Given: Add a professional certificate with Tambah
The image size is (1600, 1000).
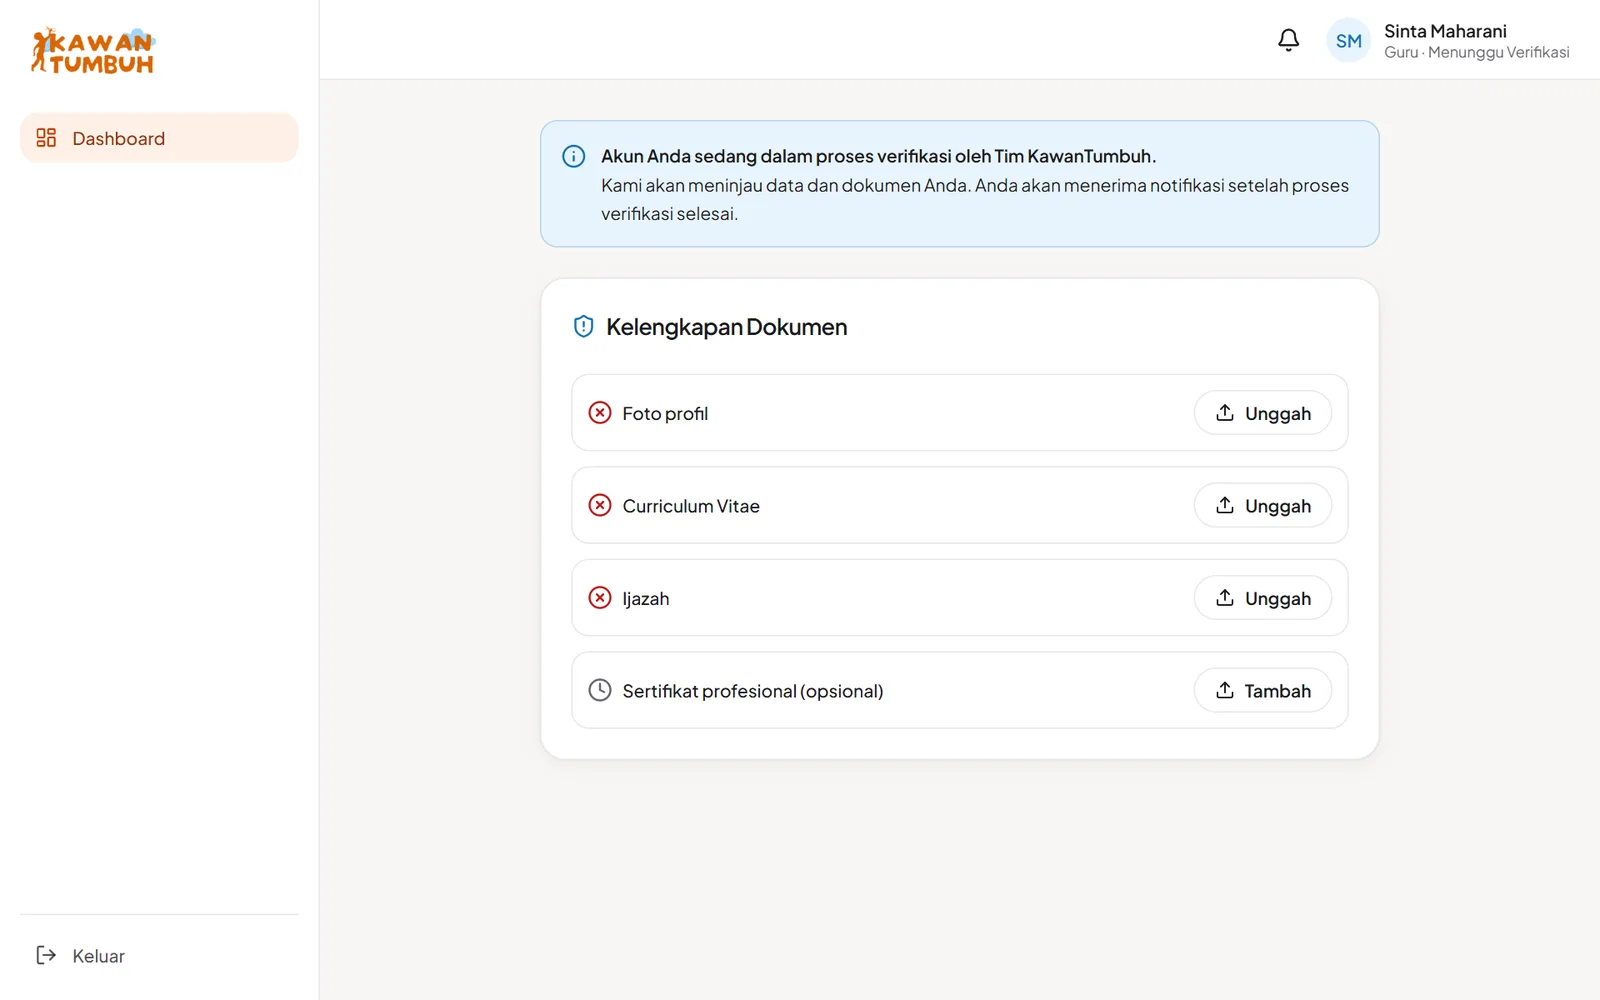Looking at the screenshot, I should coord(1262,690).
